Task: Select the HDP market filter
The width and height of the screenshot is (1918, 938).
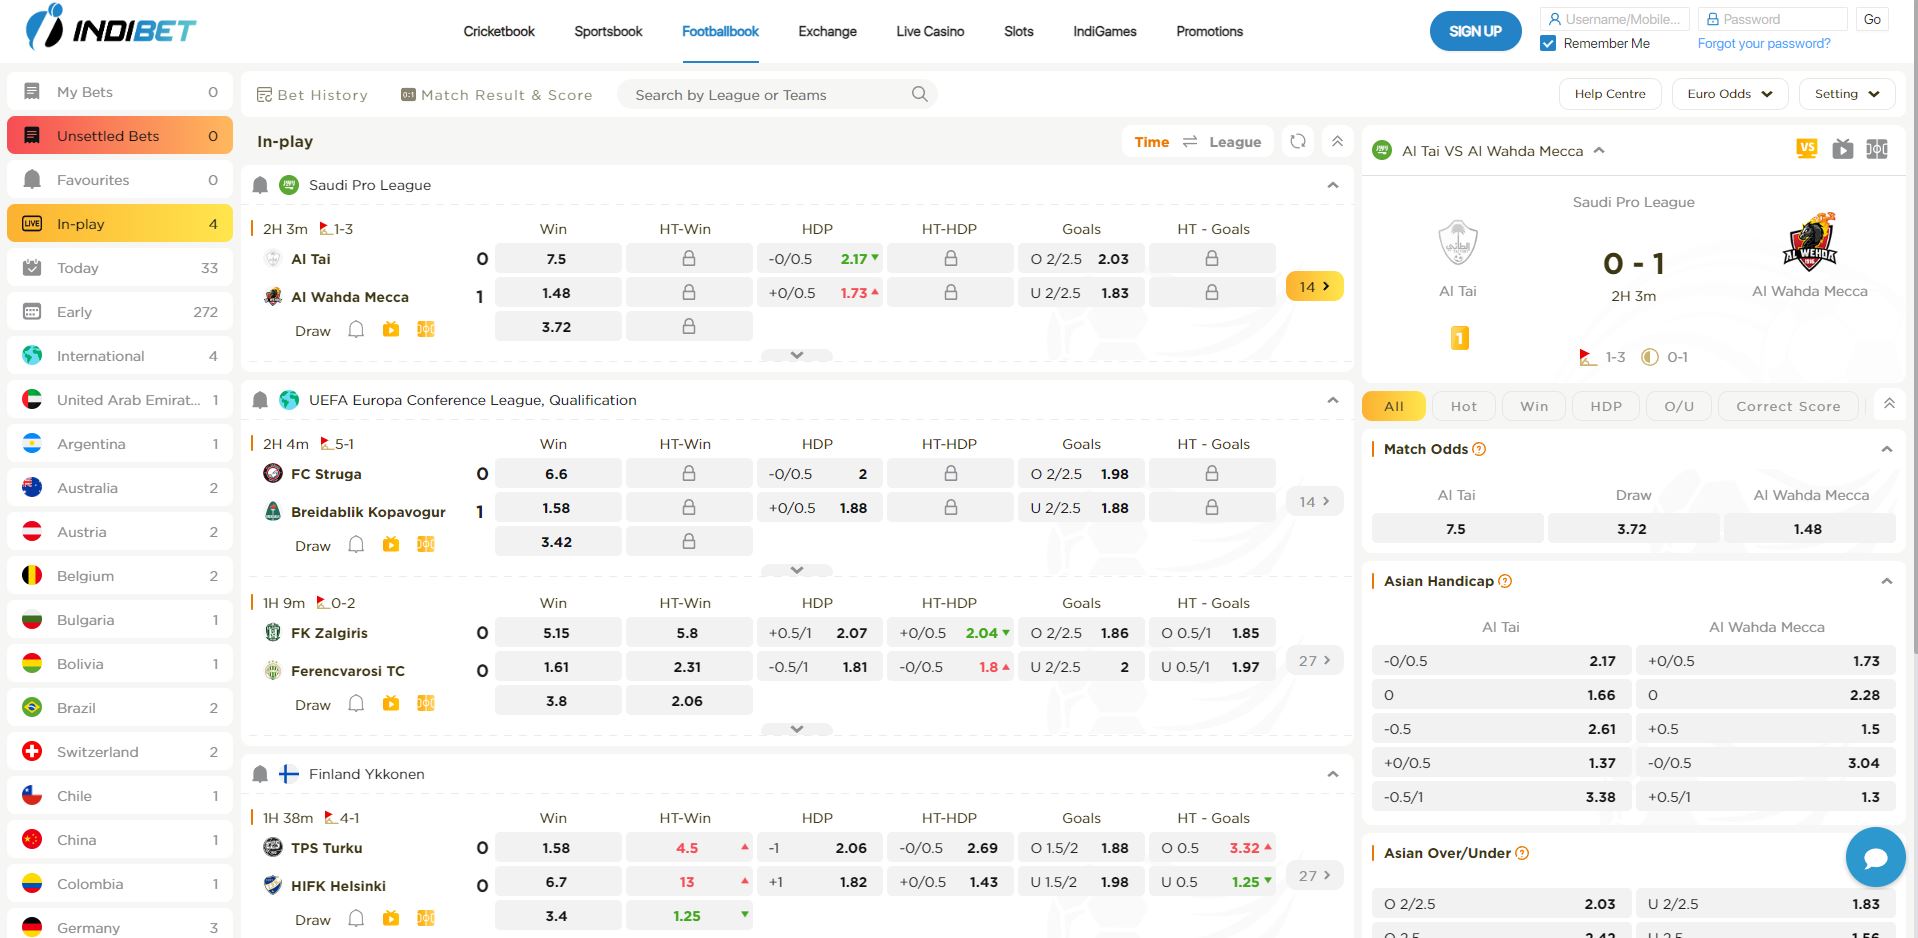Action: pos(1606,406)
